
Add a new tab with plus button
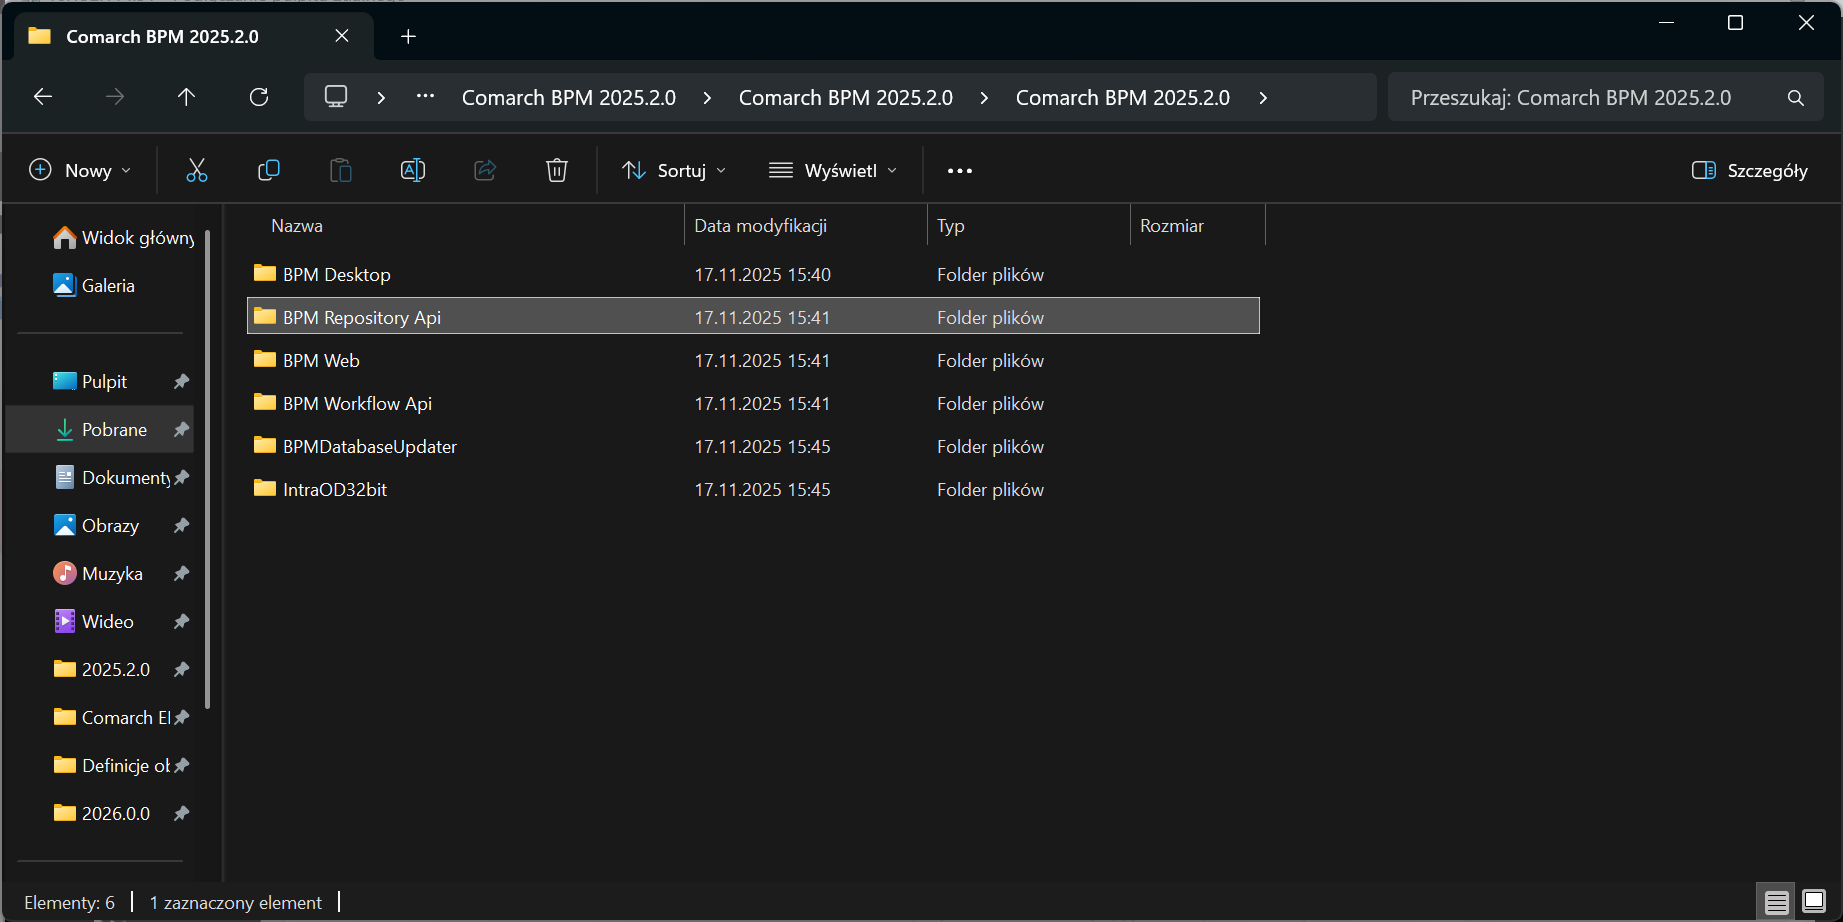click(x=408, y=37)
